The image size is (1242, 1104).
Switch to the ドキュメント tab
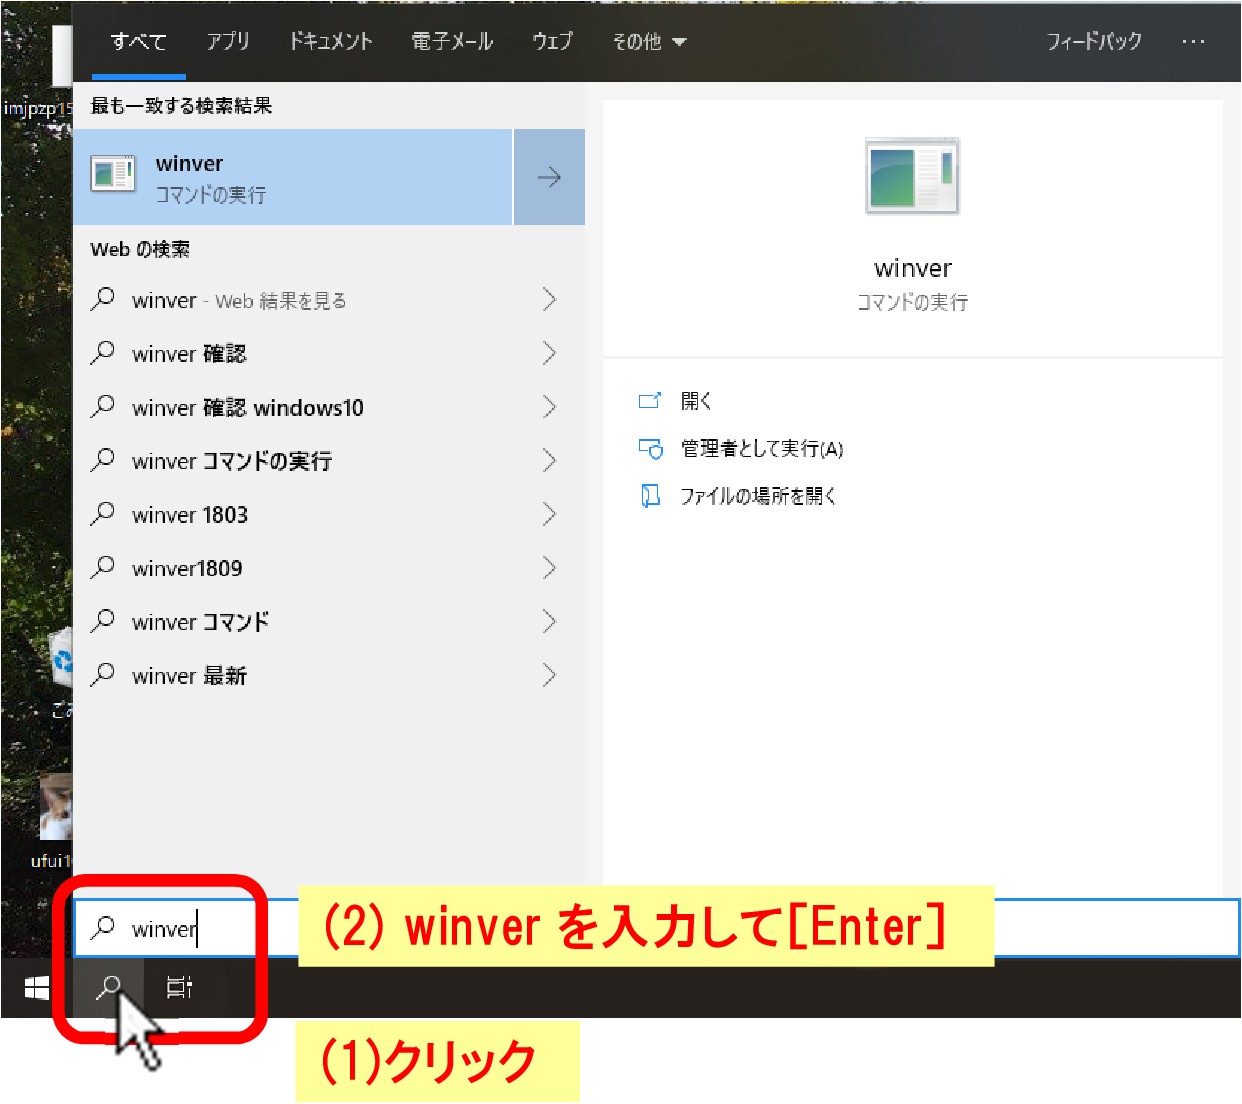(x=331, y=42)
